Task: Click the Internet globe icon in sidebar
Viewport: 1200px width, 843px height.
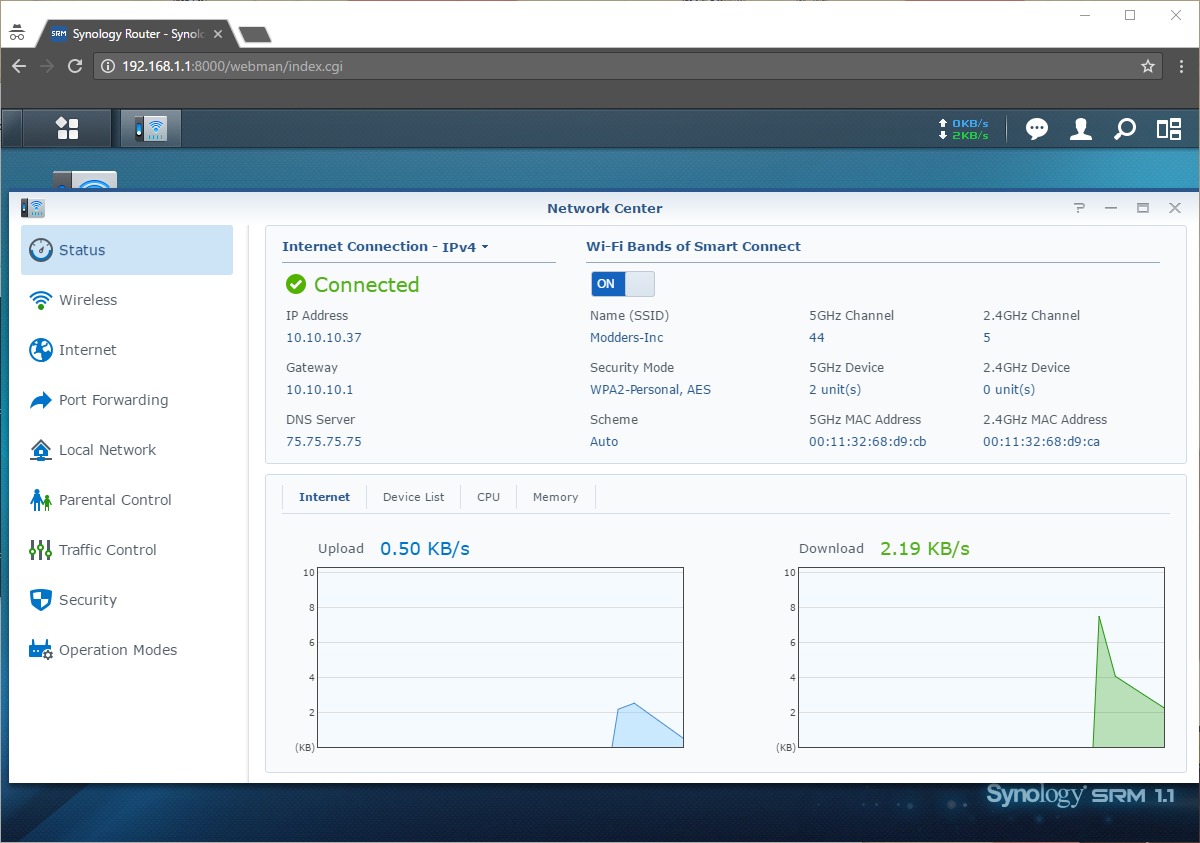Action: point(41,350)
